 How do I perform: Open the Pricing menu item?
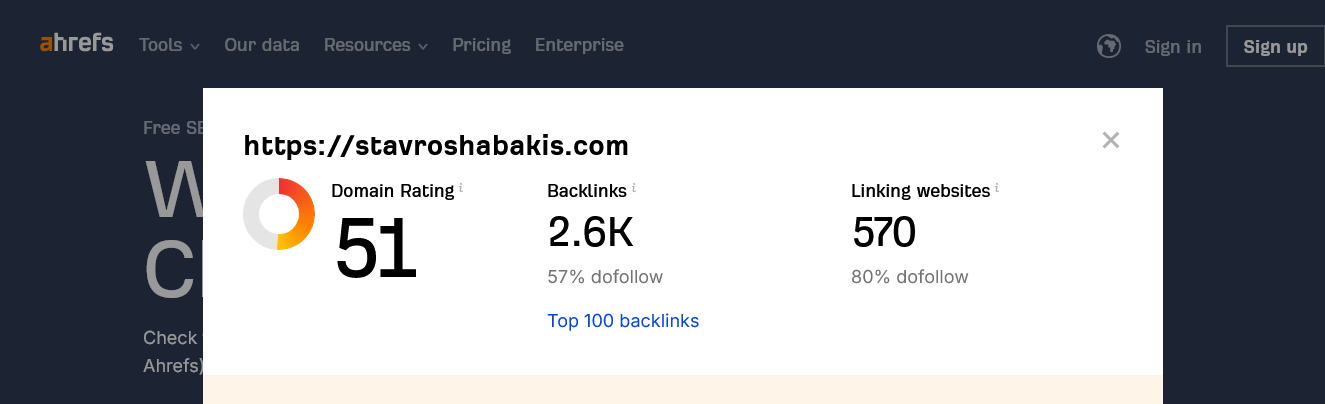pos(481,45)
